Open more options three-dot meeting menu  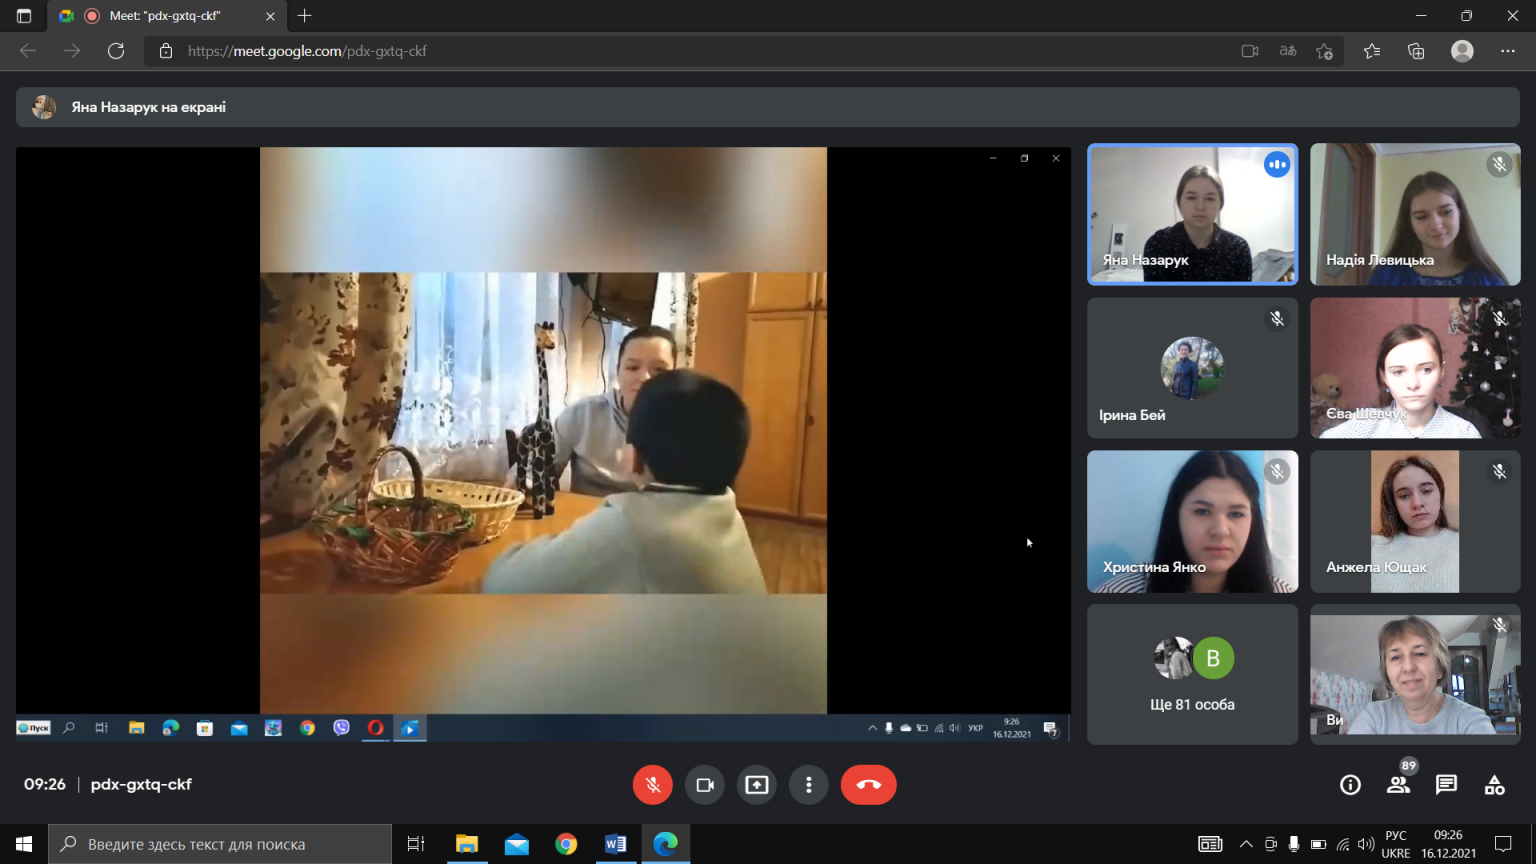(809, 785)
